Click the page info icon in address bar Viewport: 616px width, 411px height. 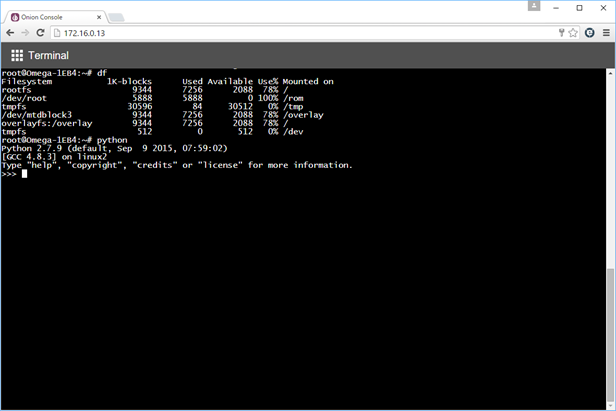(58, 33)
